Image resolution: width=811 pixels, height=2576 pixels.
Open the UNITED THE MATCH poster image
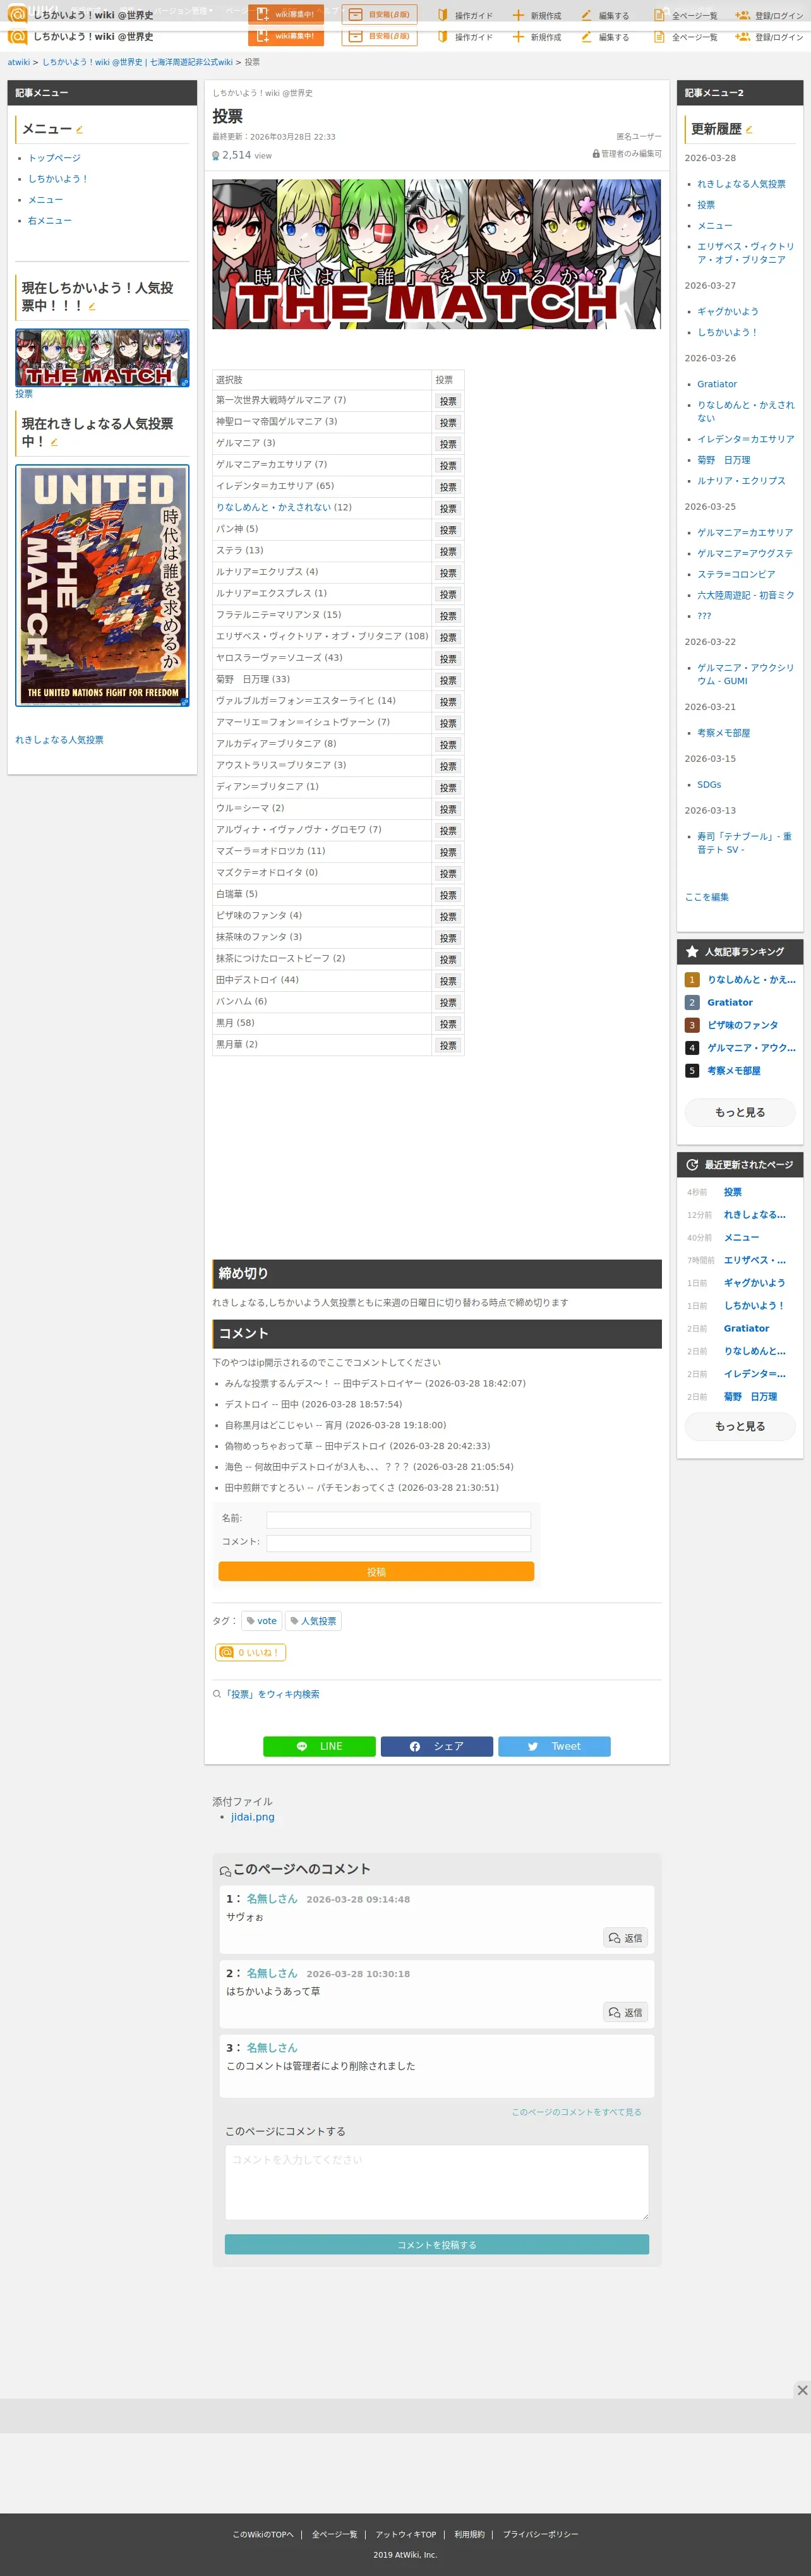pos(102,585)
